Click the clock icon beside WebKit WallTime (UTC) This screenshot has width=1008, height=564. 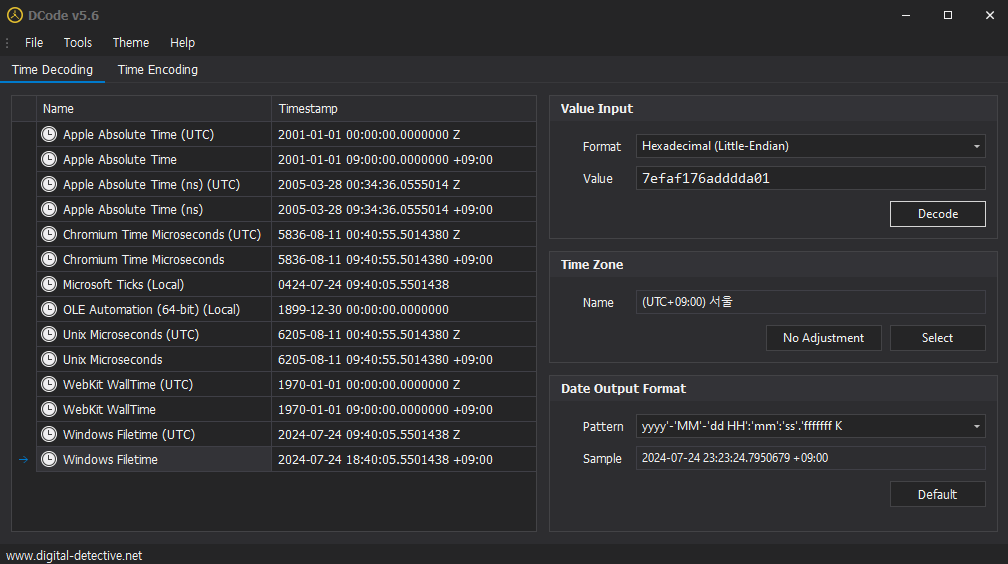coord(49,385)
